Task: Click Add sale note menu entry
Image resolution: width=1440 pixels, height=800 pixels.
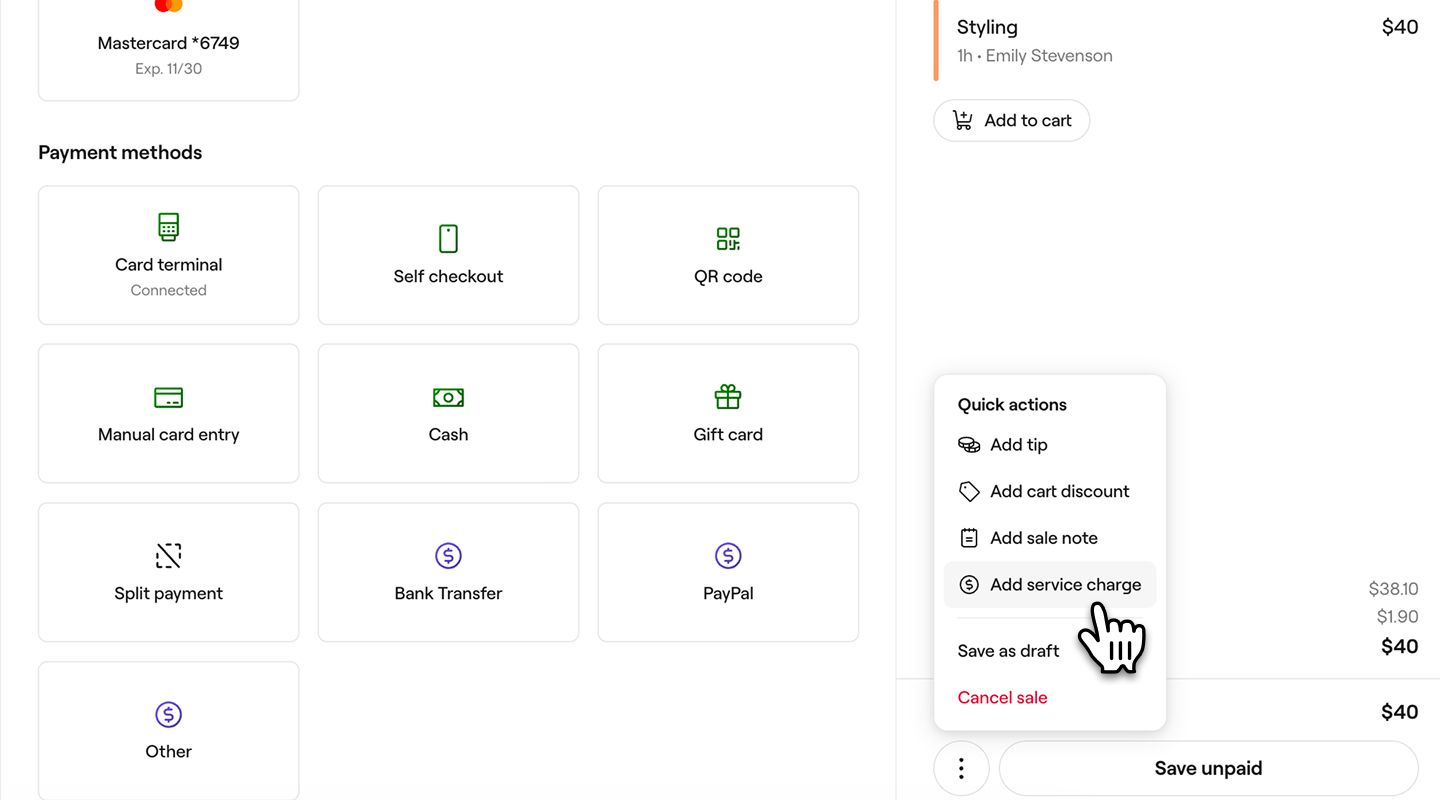Action: tap(1043, 538)
